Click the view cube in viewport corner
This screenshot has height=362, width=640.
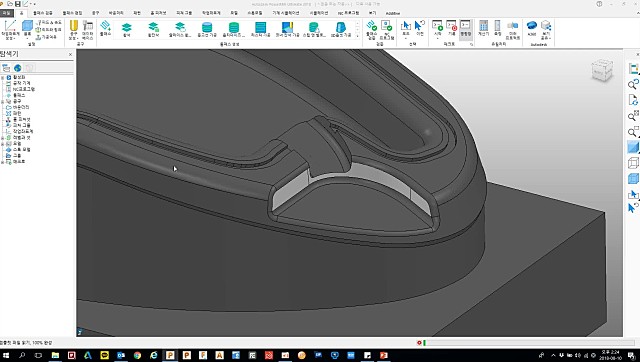602,70
